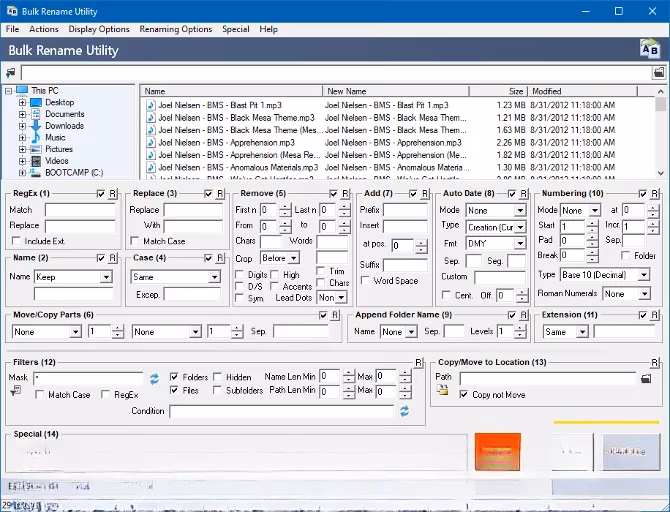Reset Name (2) with its R button
Screen dimensions: 670x512
[x=112, y=258]
